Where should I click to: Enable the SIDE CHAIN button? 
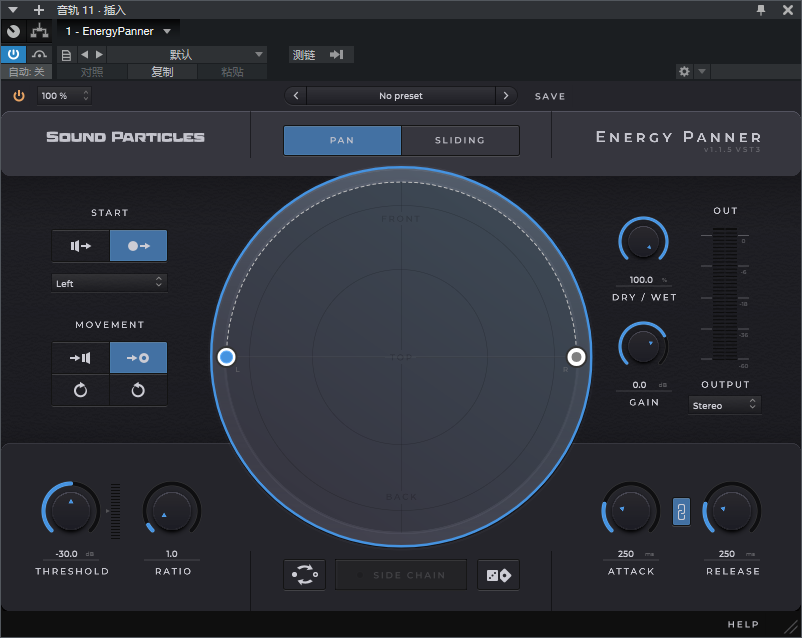(x=401, y=575)
